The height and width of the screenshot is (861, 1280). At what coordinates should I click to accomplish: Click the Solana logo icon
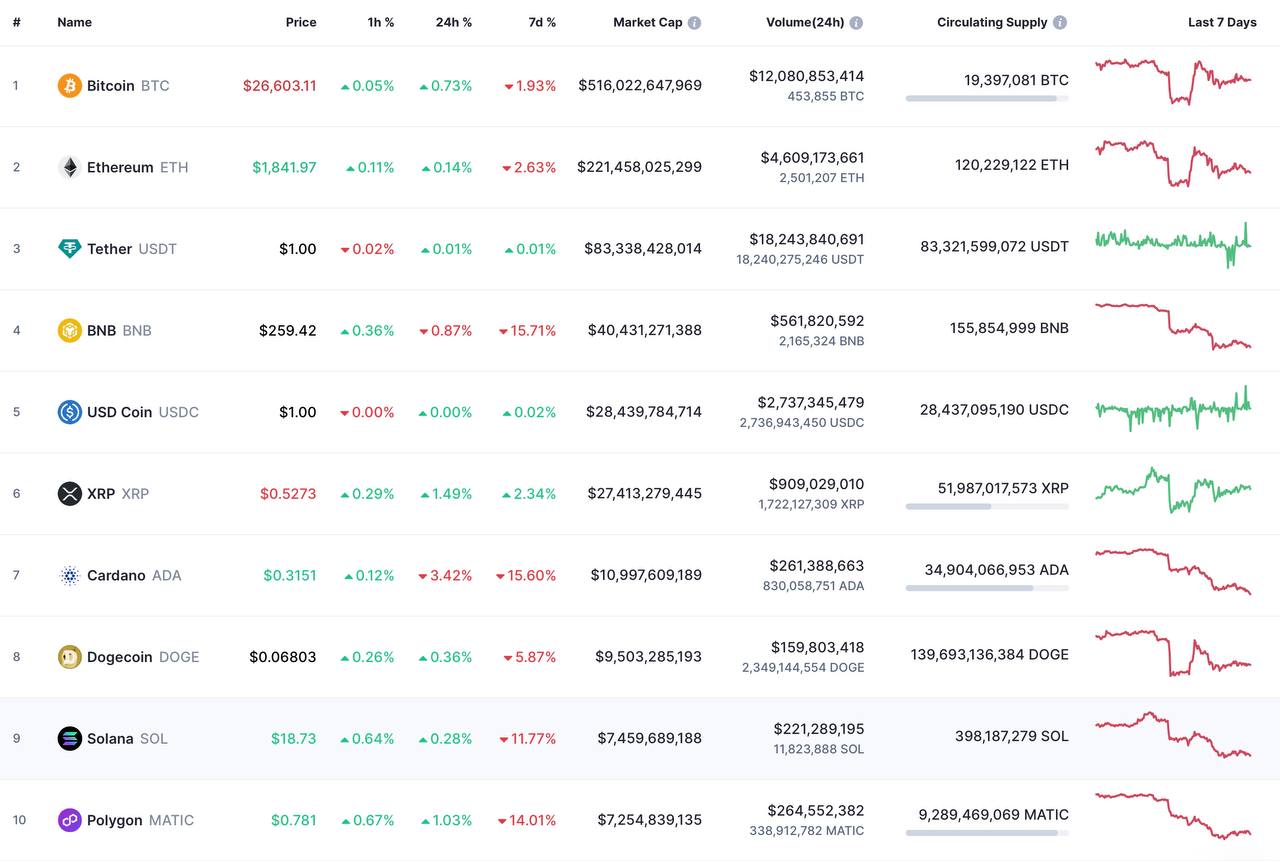[x=69, y=739]
